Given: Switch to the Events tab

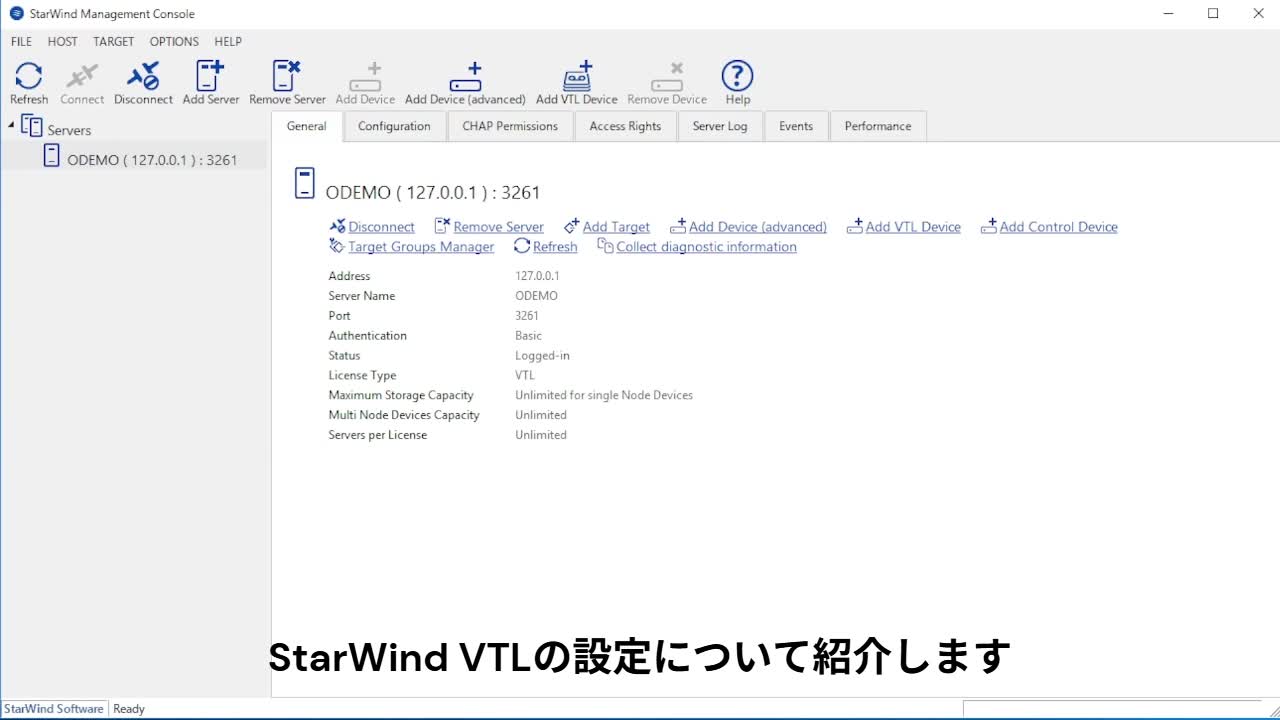Looking at the screenshot, I should (x=796, y=126).
